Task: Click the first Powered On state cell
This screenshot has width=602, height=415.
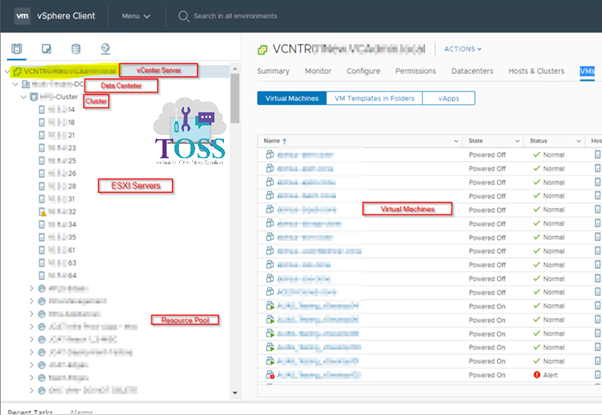Action: click(x=487, y=306)
